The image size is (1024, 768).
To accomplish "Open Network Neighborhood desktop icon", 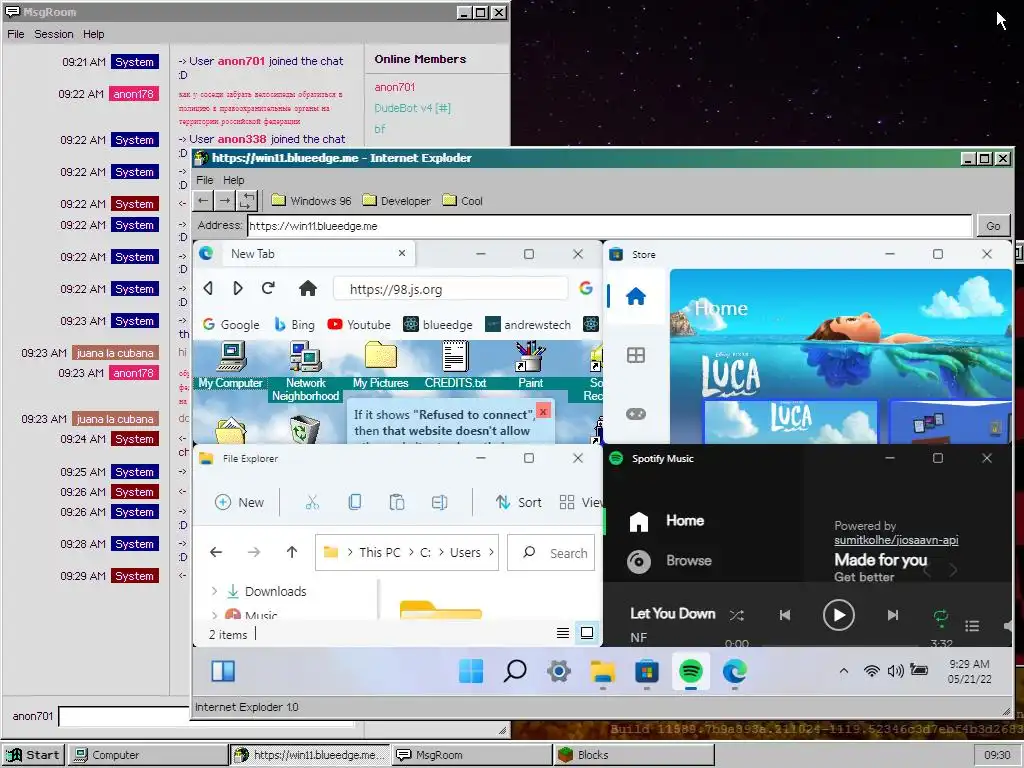I will pos(306,371).
